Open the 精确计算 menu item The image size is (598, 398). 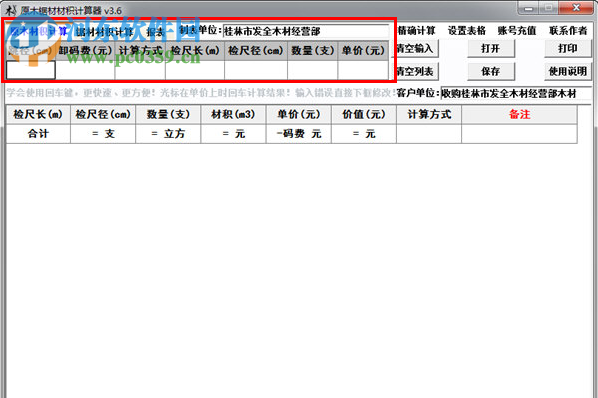pyautogui.click(x=416, y=30)
